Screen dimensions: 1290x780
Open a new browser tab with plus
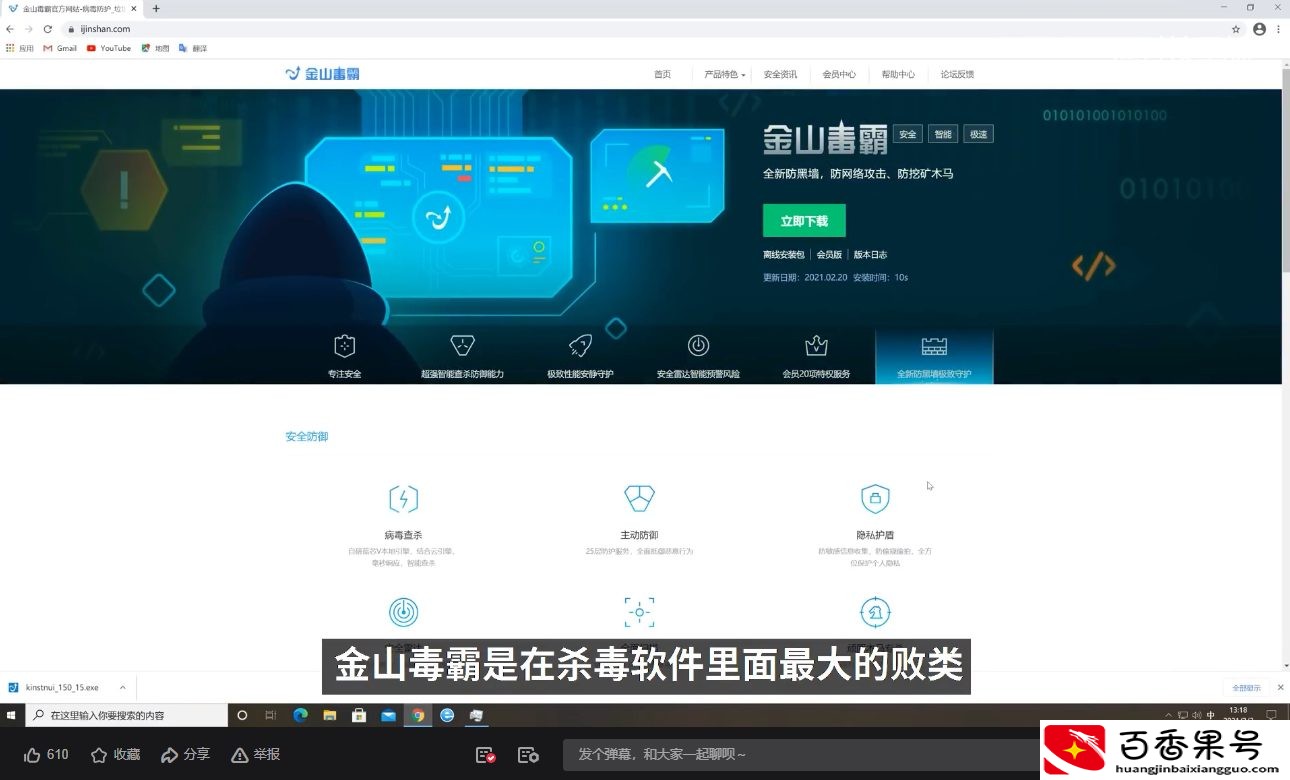pyautogui.click(x=156, y=8)
